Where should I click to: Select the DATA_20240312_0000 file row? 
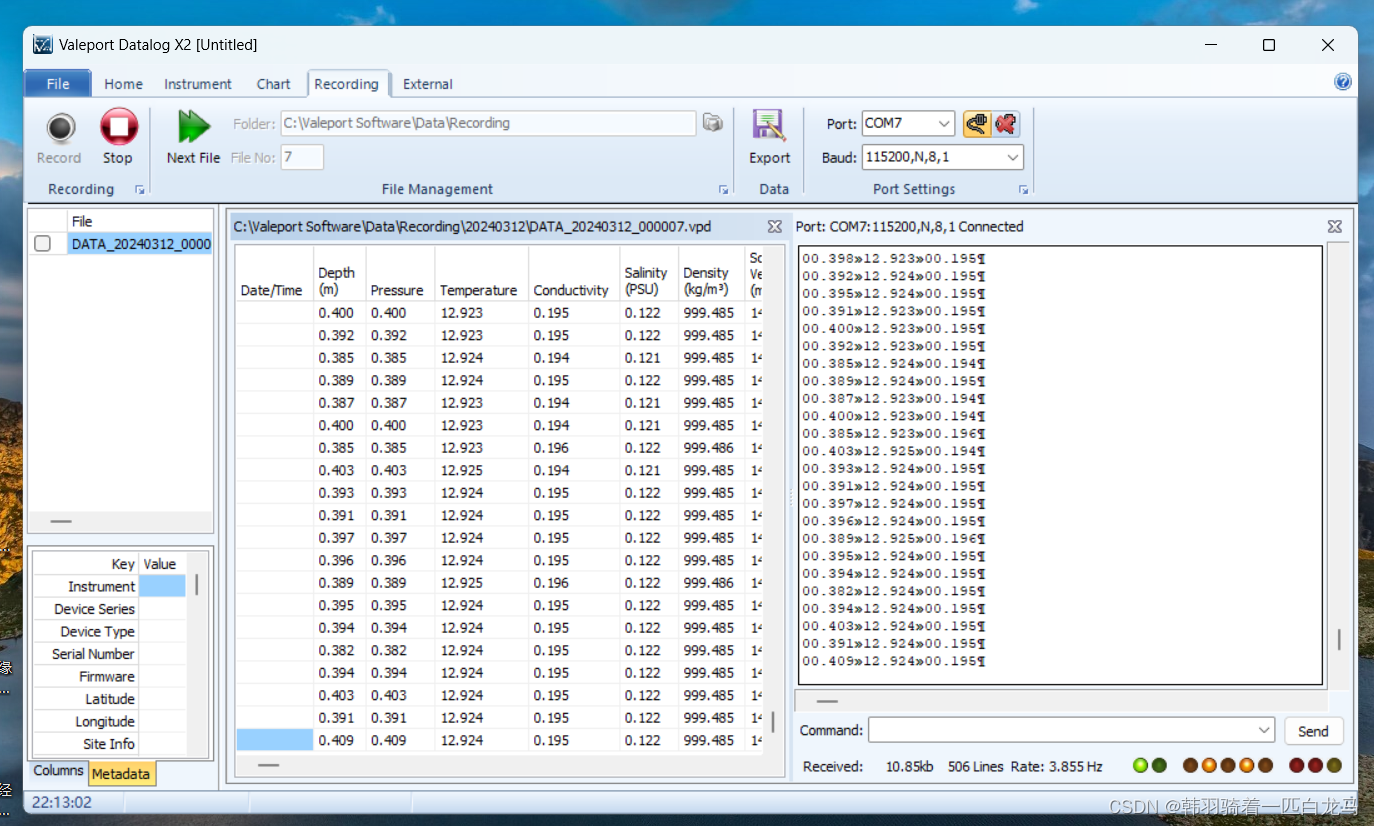pyautogui.click(x=140, y=244)
